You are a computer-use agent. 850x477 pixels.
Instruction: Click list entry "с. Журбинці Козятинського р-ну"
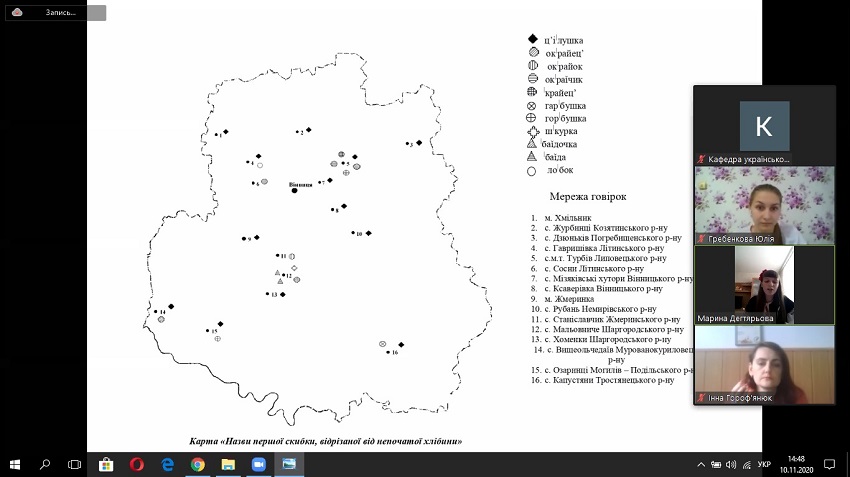click(606, 228)
